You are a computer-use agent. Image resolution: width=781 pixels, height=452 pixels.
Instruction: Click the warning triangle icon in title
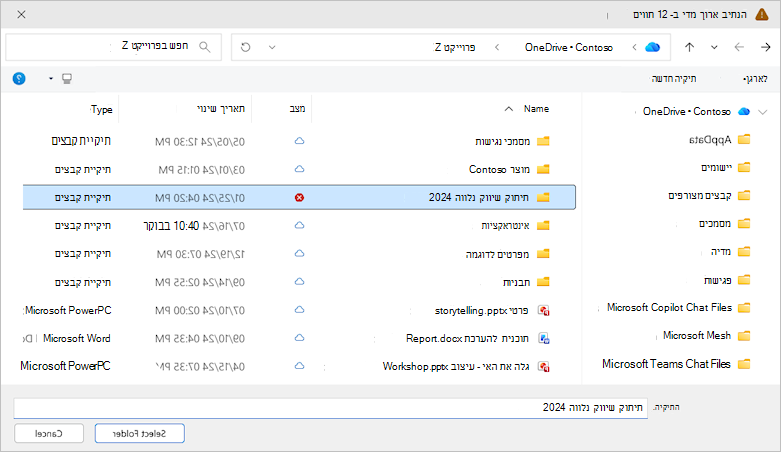point(762,14)
